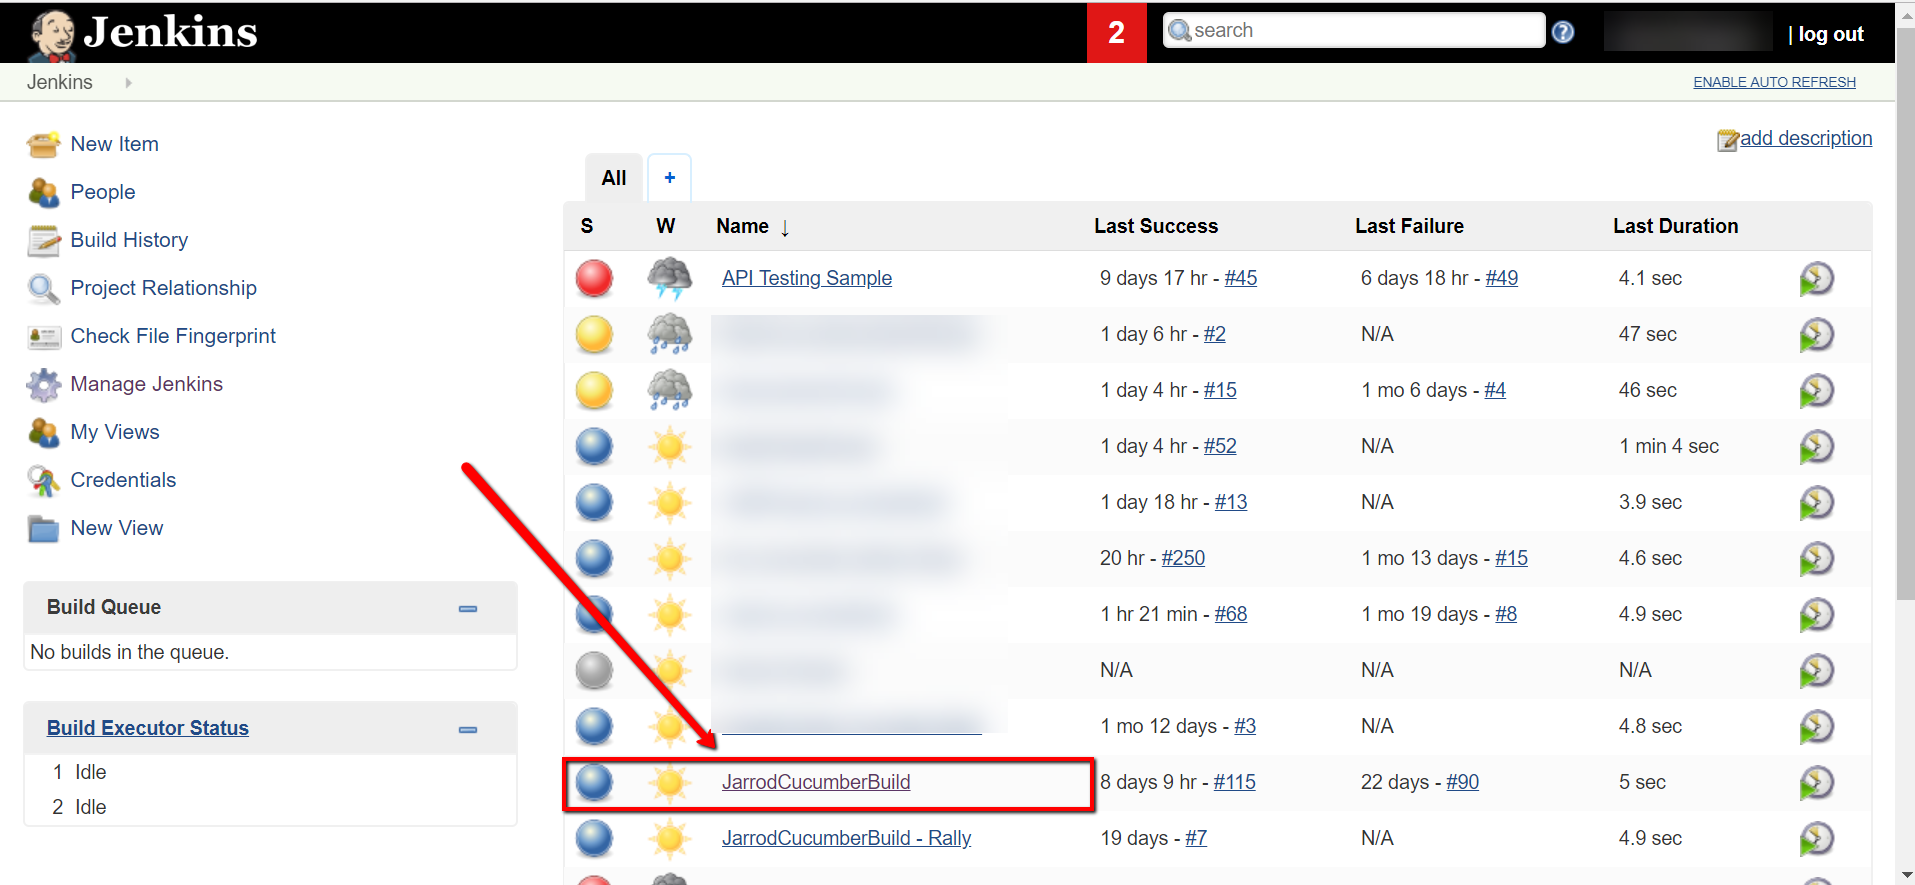The image size is (1915, 885).
Task: Schedule a build for JarrodCucumberBuild
Action: point(1816,783)
